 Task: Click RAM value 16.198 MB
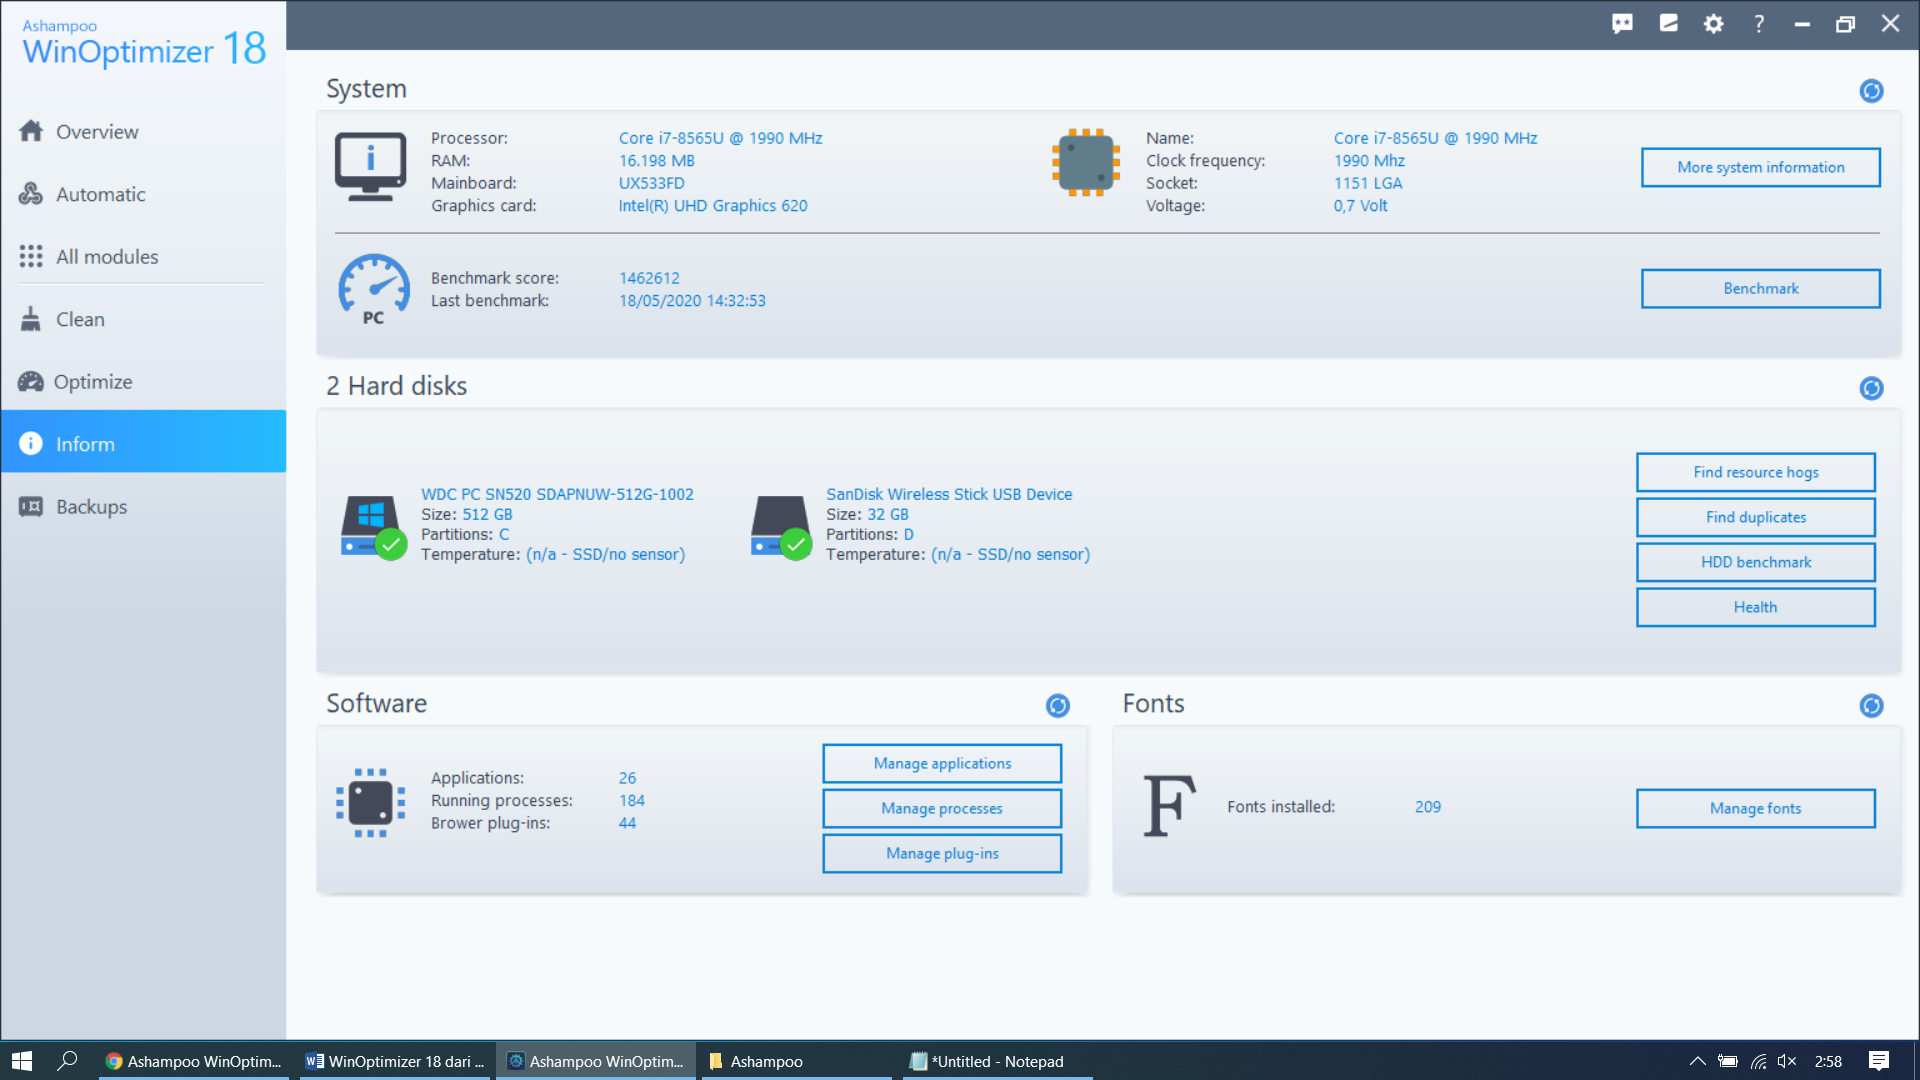[656, 160]
